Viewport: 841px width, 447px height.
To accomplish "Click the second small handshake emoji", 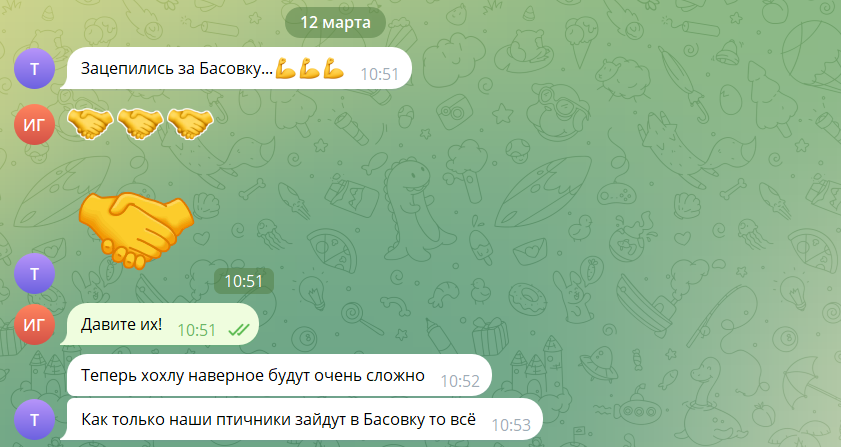I will pyautogui.click(x=140, y=124).
